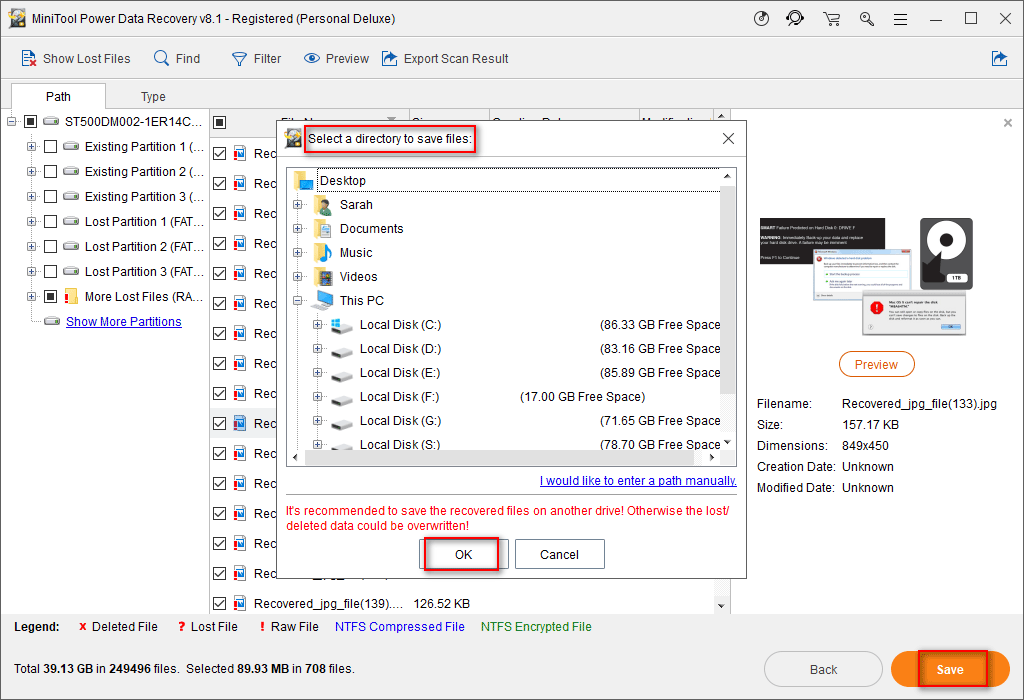Click the orange Save button
1024x700 pixels.
(950, 669)
